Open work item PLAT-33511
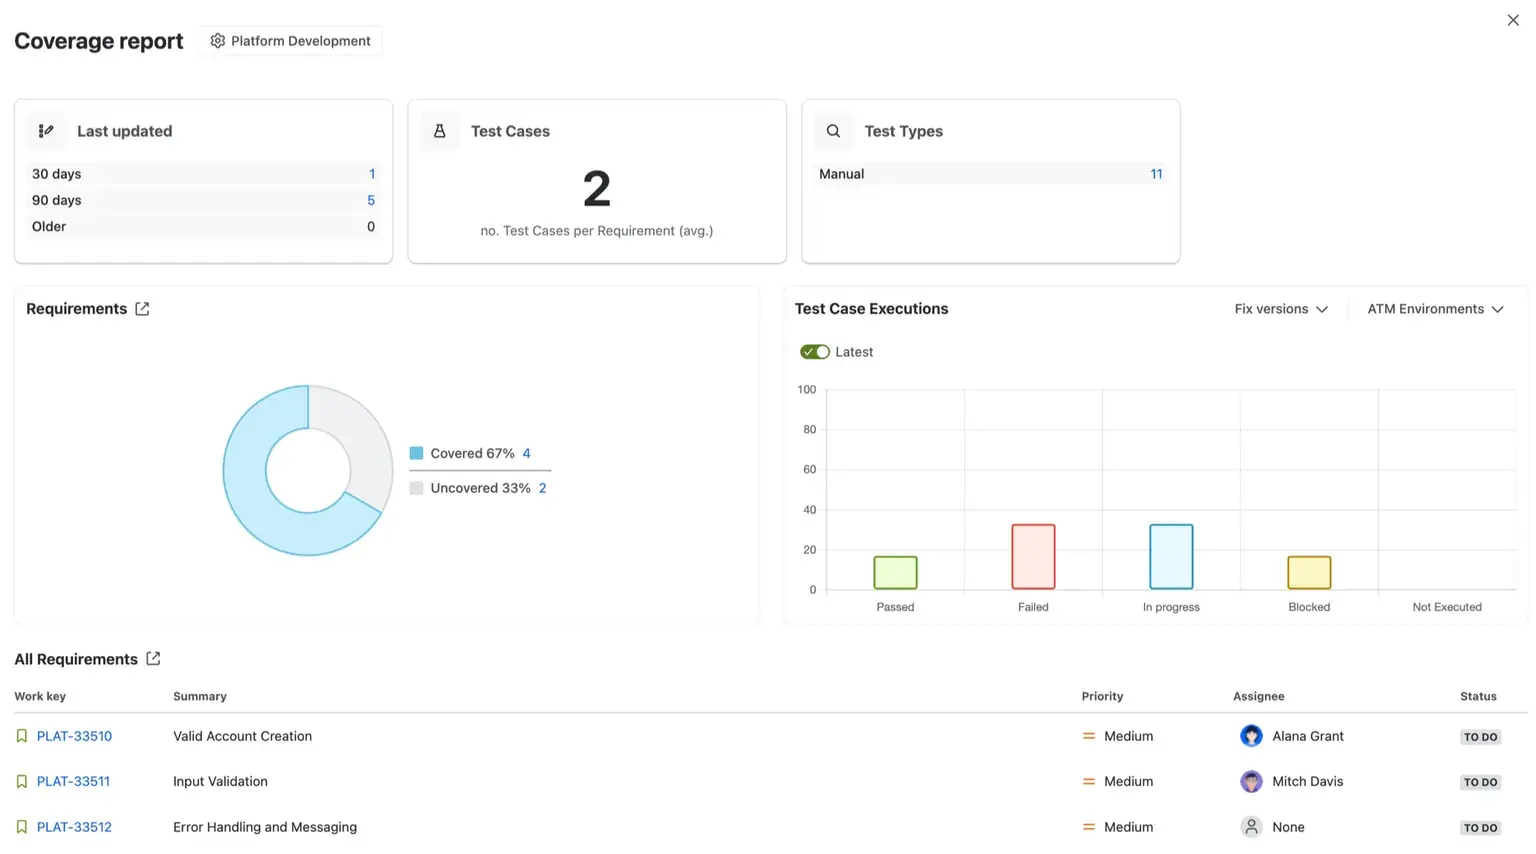Screen dimensions: 1536x854 tap(73, 782)
